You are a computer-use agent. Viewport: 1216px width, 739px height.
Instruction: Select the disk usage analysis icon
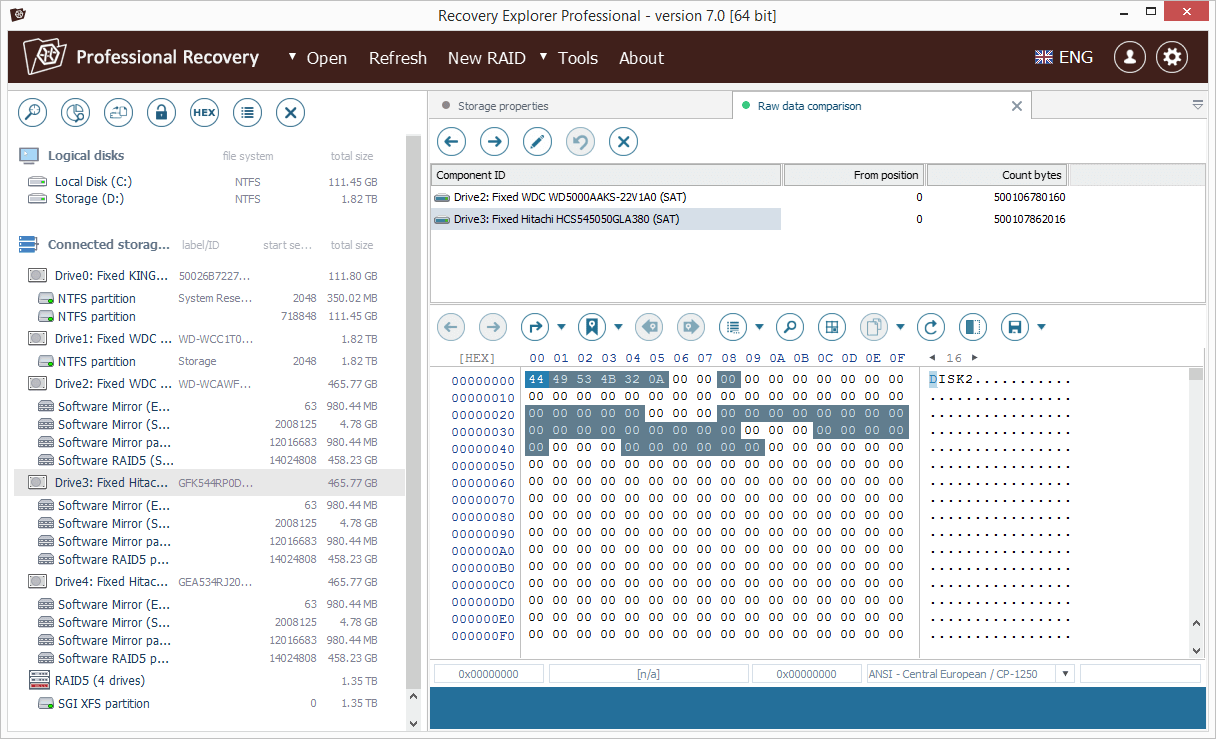tap(75, 112)
